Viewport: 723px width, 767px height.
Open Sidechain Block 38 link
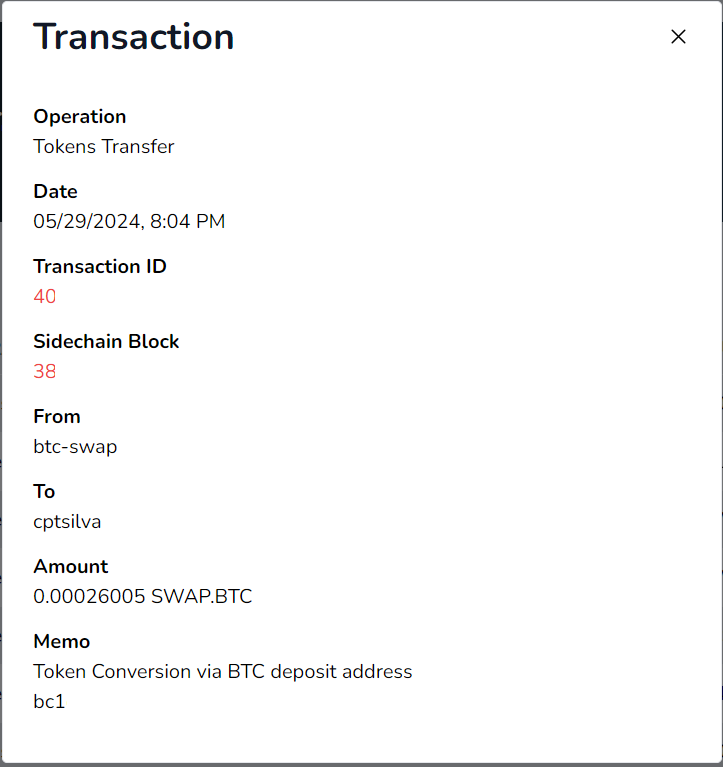click(45, 372)
